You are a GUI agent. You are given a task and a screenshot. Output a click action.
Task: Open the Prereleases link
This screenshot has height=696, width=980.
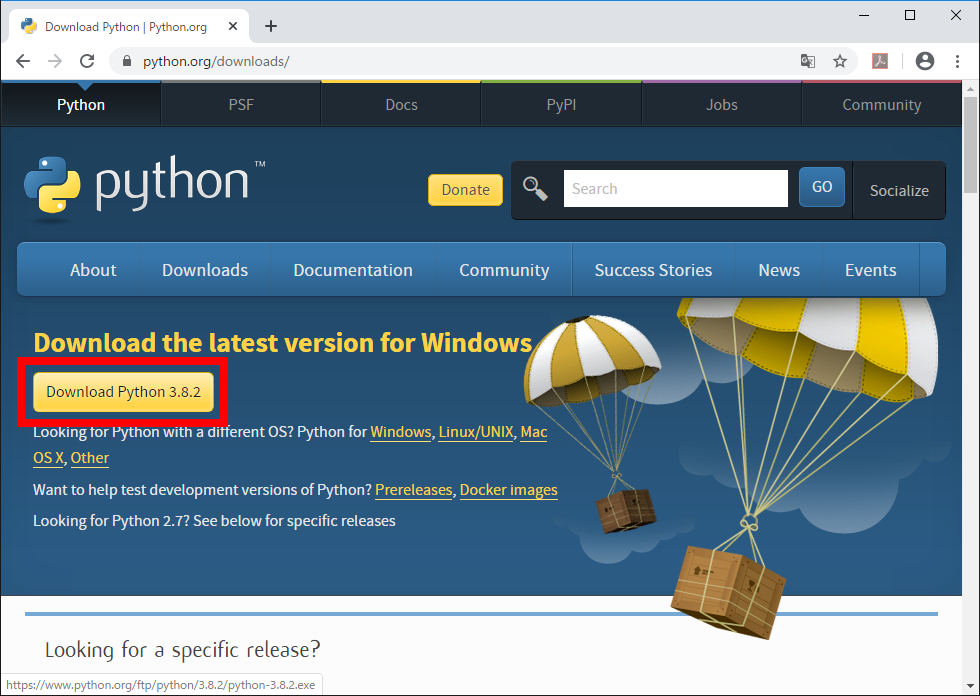(413, 490)
